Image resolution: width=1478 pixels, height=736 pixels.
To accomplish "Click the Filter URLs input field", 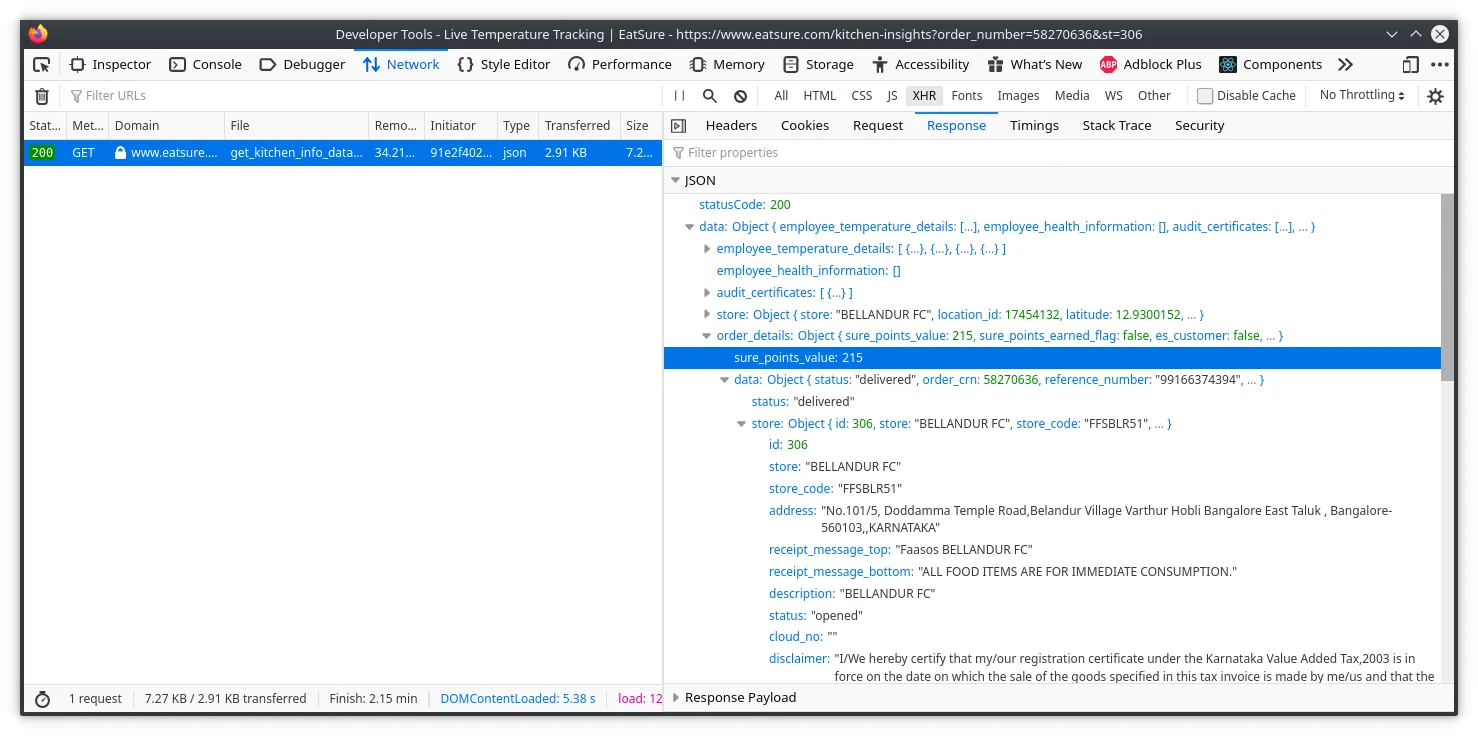I will 366,96.
